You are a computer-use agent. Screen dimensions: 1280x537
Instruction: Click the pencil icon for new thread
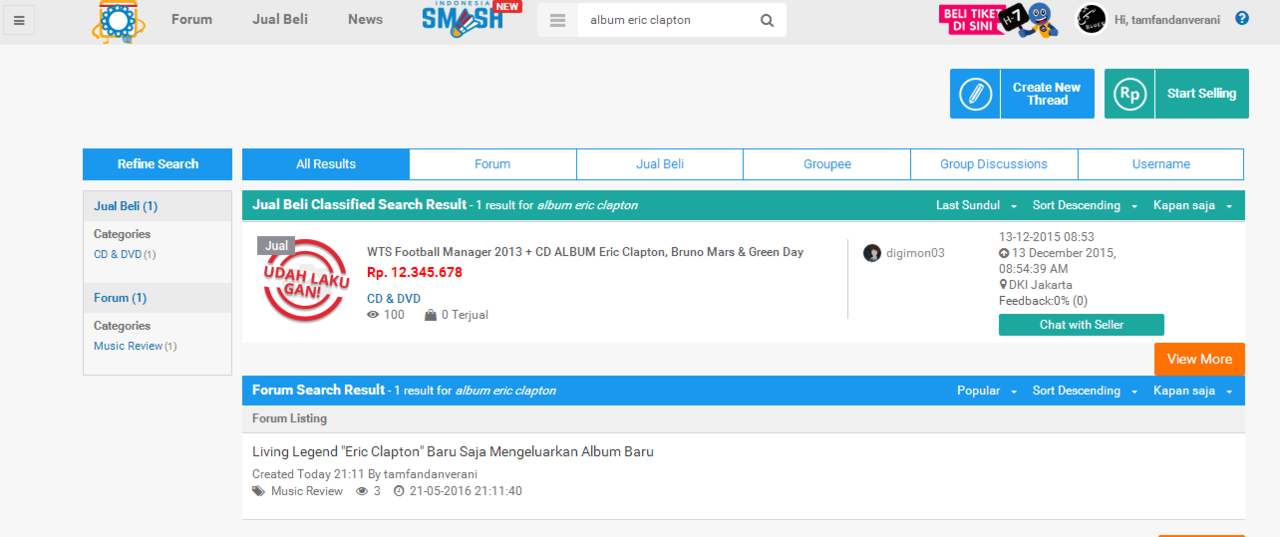pos(975,94)
